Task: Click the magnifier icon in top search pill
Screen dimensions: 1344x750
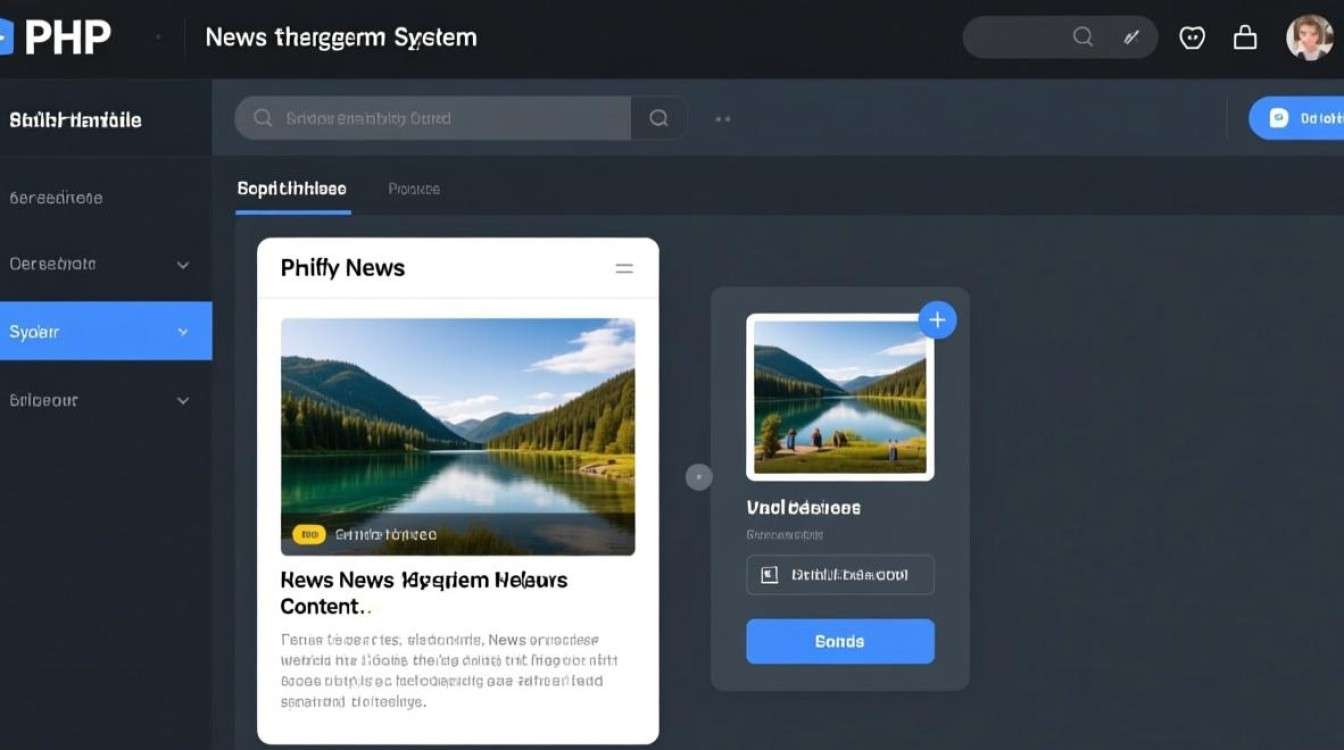Action: (x=1082, y=37)
